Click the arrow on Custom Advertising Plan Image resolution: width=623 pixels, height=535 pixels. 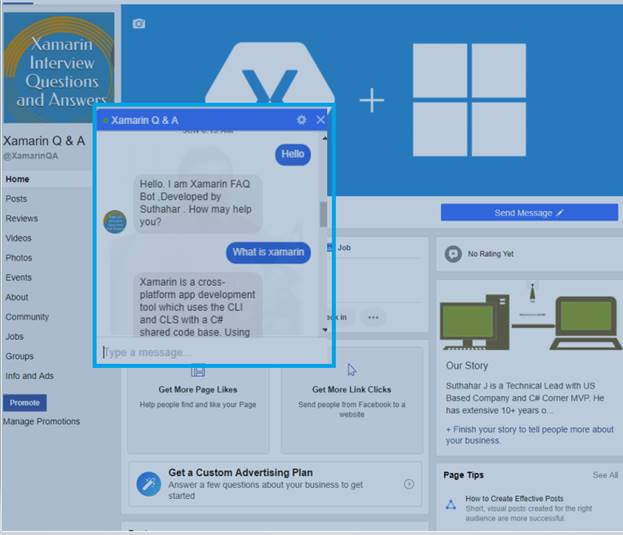pos(409,484)
